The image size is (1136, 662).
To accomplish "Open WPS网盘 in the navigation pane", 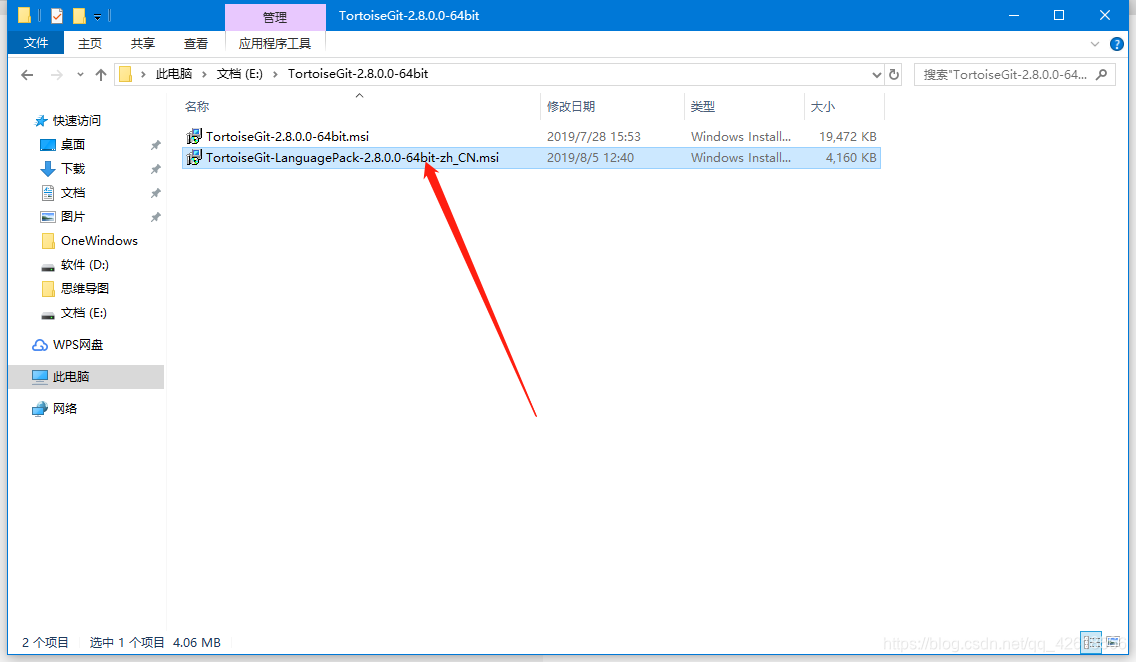I will [77, 345].
